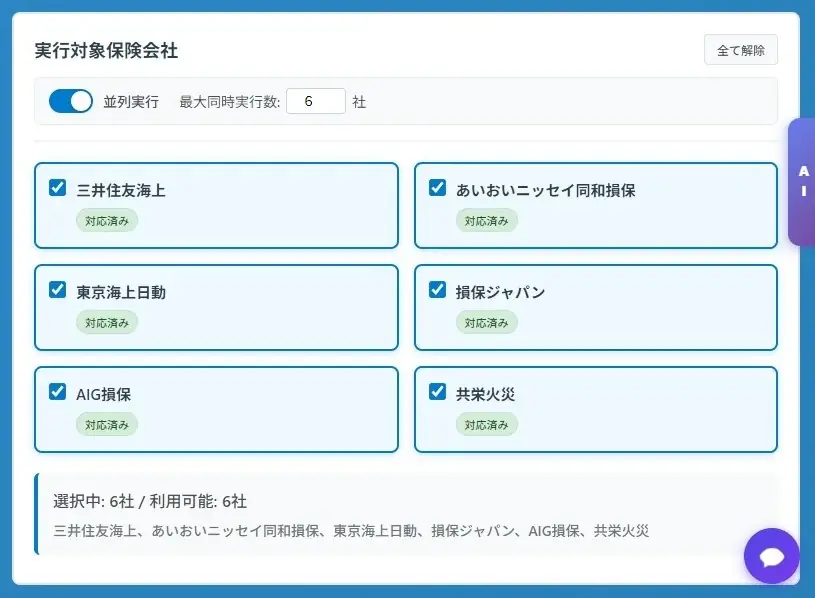
Task: Focus the 最大同時実行数 number field
Action: [x=316, y=101]
